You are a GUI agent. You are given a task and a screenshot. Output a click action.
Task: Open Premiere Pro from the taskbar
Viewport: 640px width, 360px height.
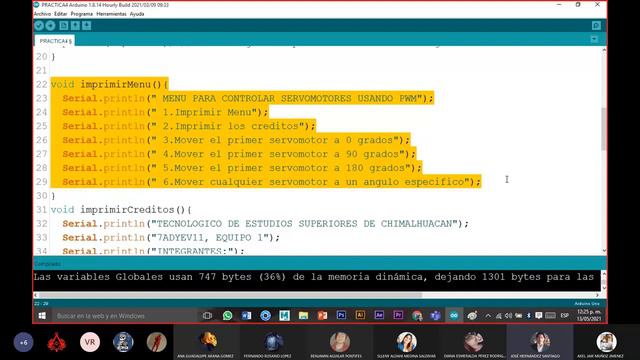398,316
